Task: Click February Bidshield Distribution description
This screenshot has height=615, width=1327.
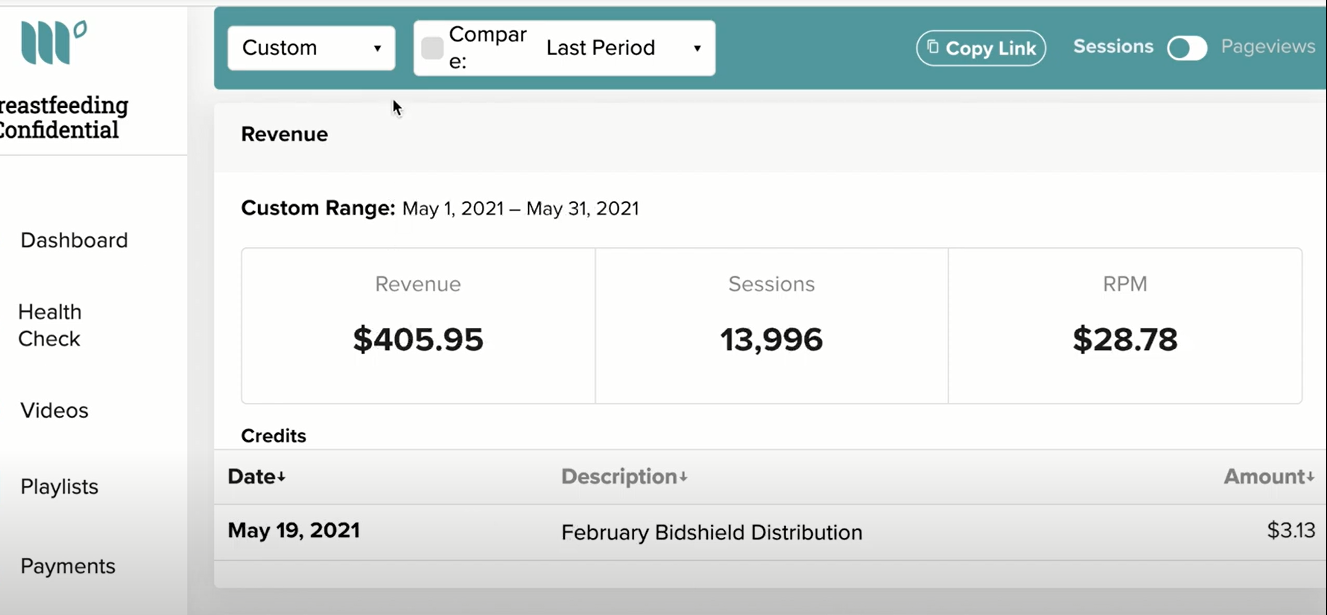Action: [x=712, y=533]
